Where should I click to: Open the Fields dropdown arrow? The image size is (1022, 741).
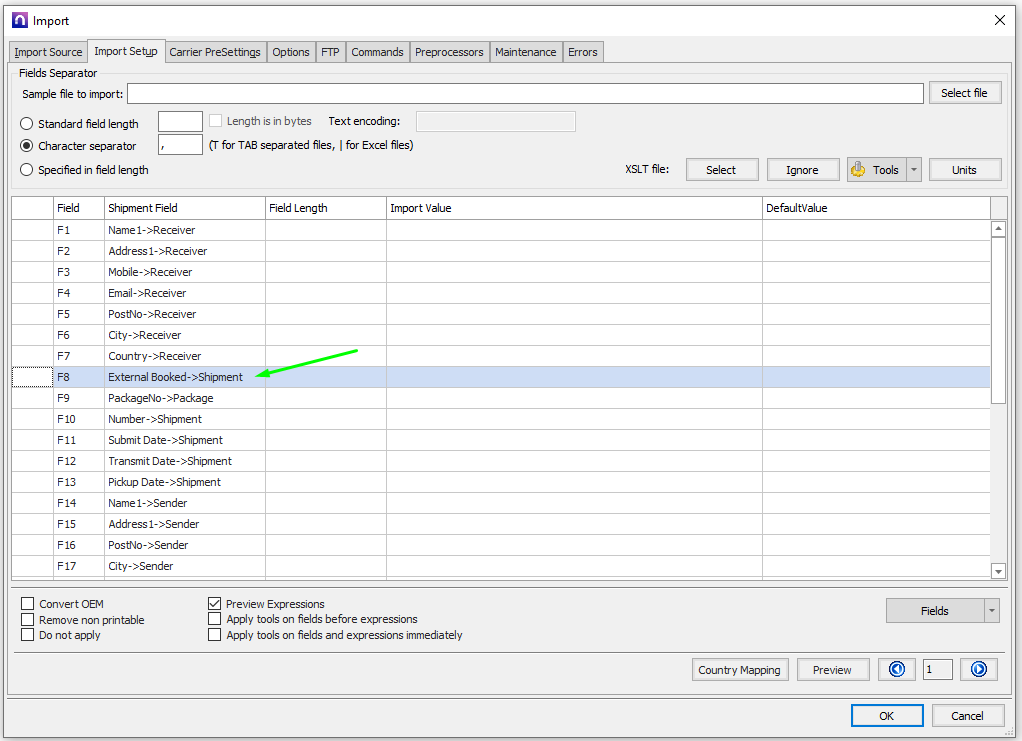991,610
